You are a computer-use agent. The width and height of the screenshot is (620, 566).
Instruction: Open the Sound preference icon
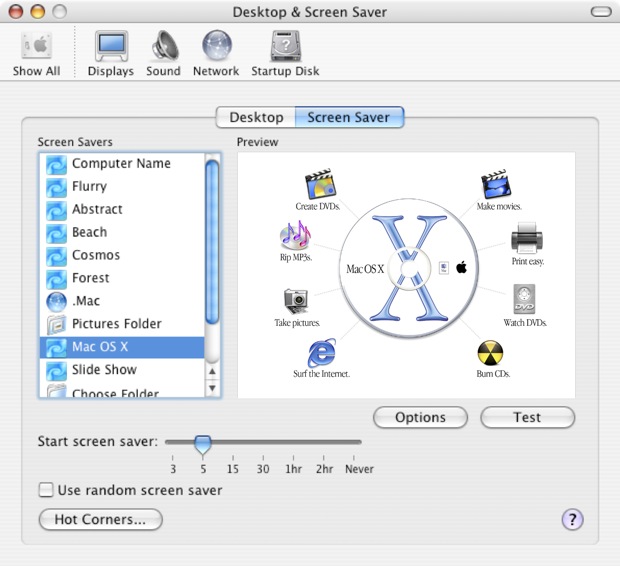pyautogui.click(x=163, y=53)
